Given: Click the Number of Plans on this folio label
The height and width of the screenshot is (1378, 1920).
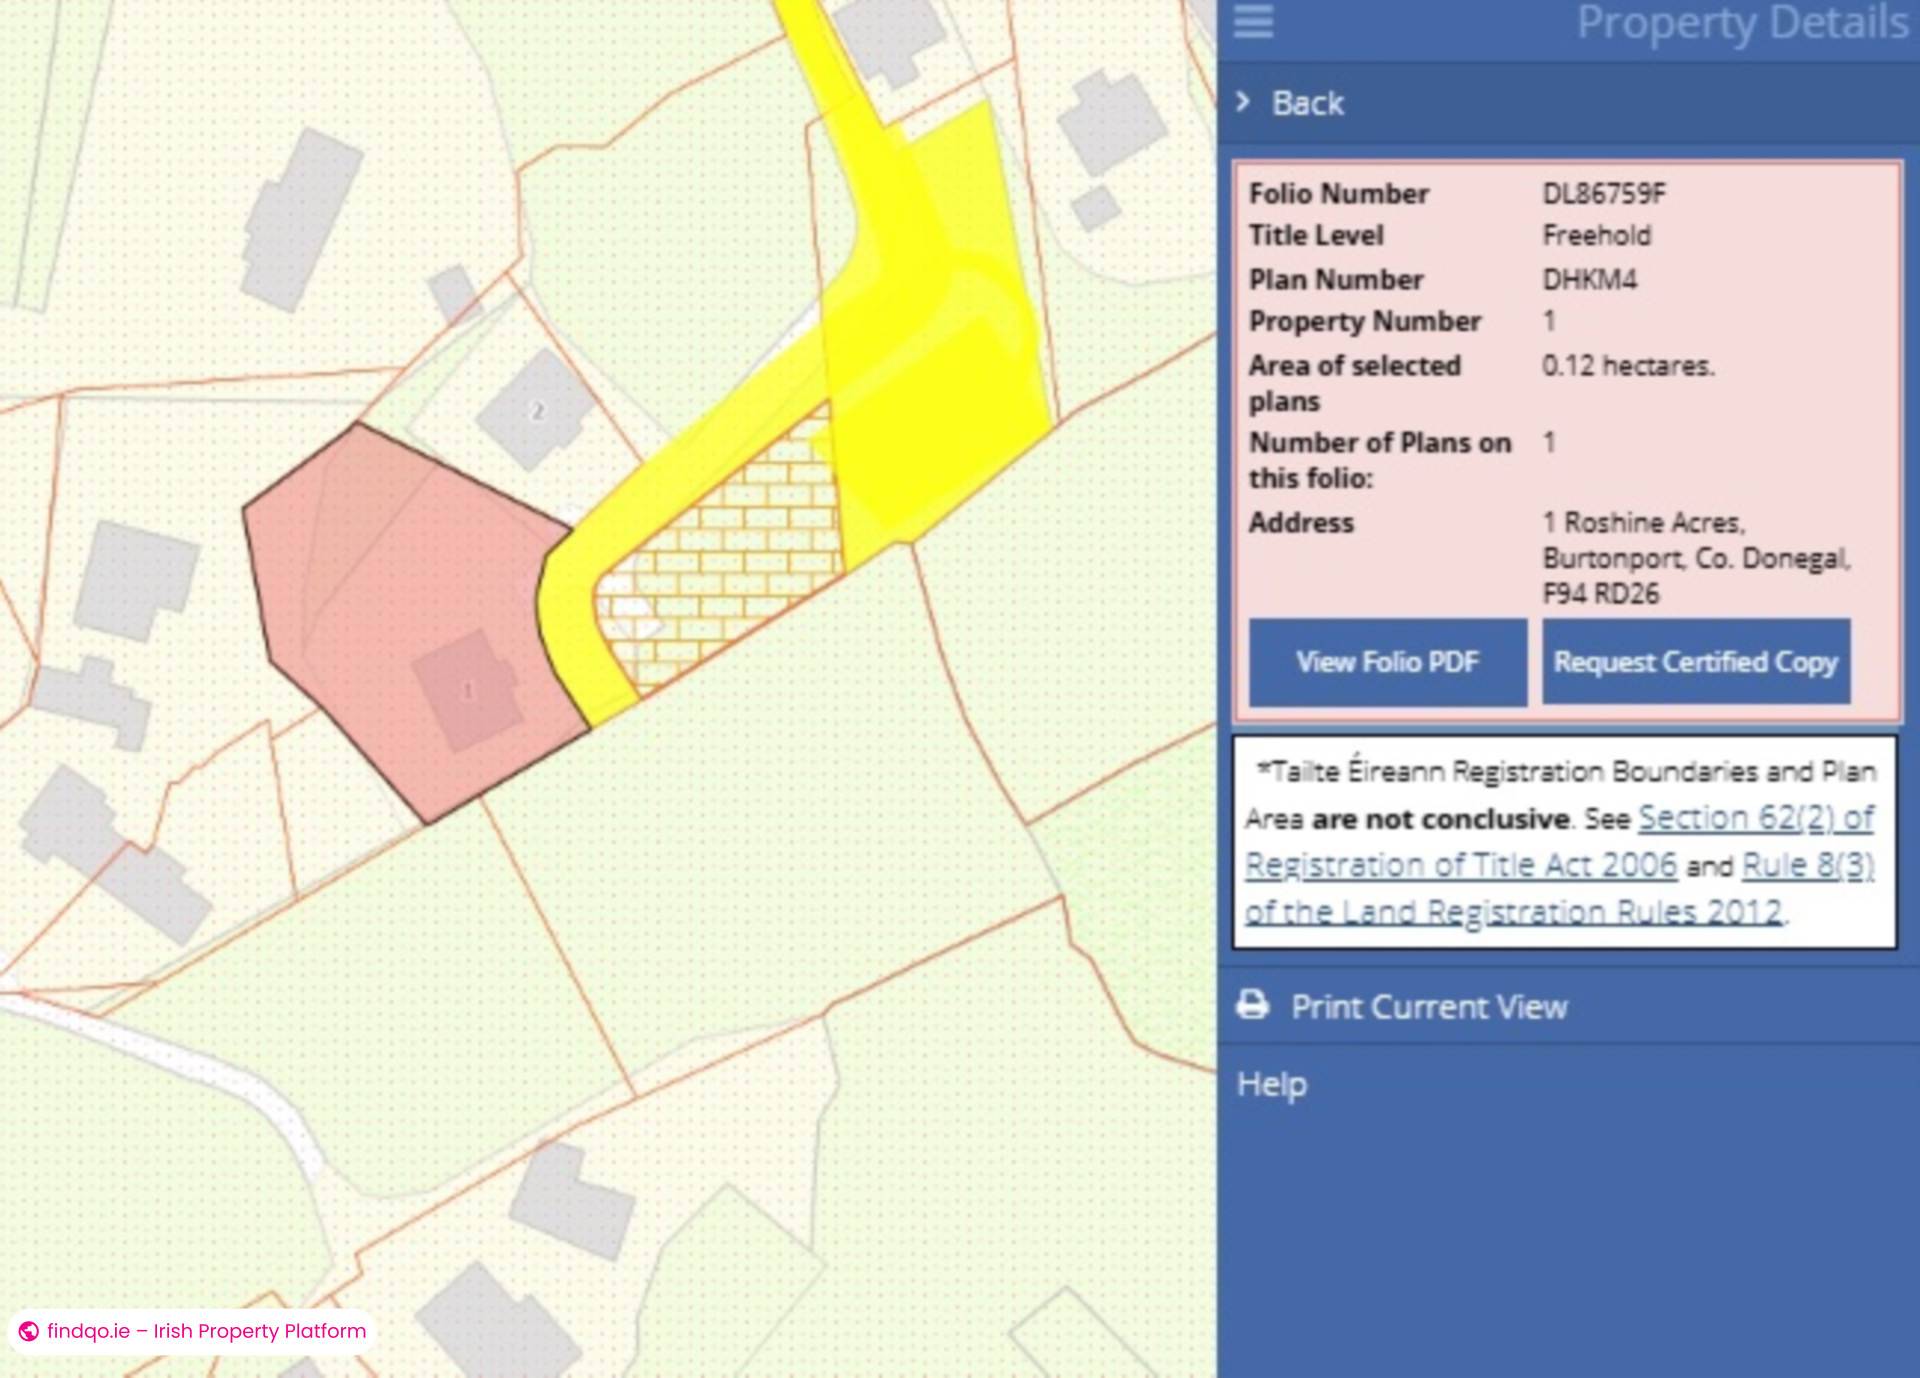Looking at the screenshot, I should (1380, 460).
